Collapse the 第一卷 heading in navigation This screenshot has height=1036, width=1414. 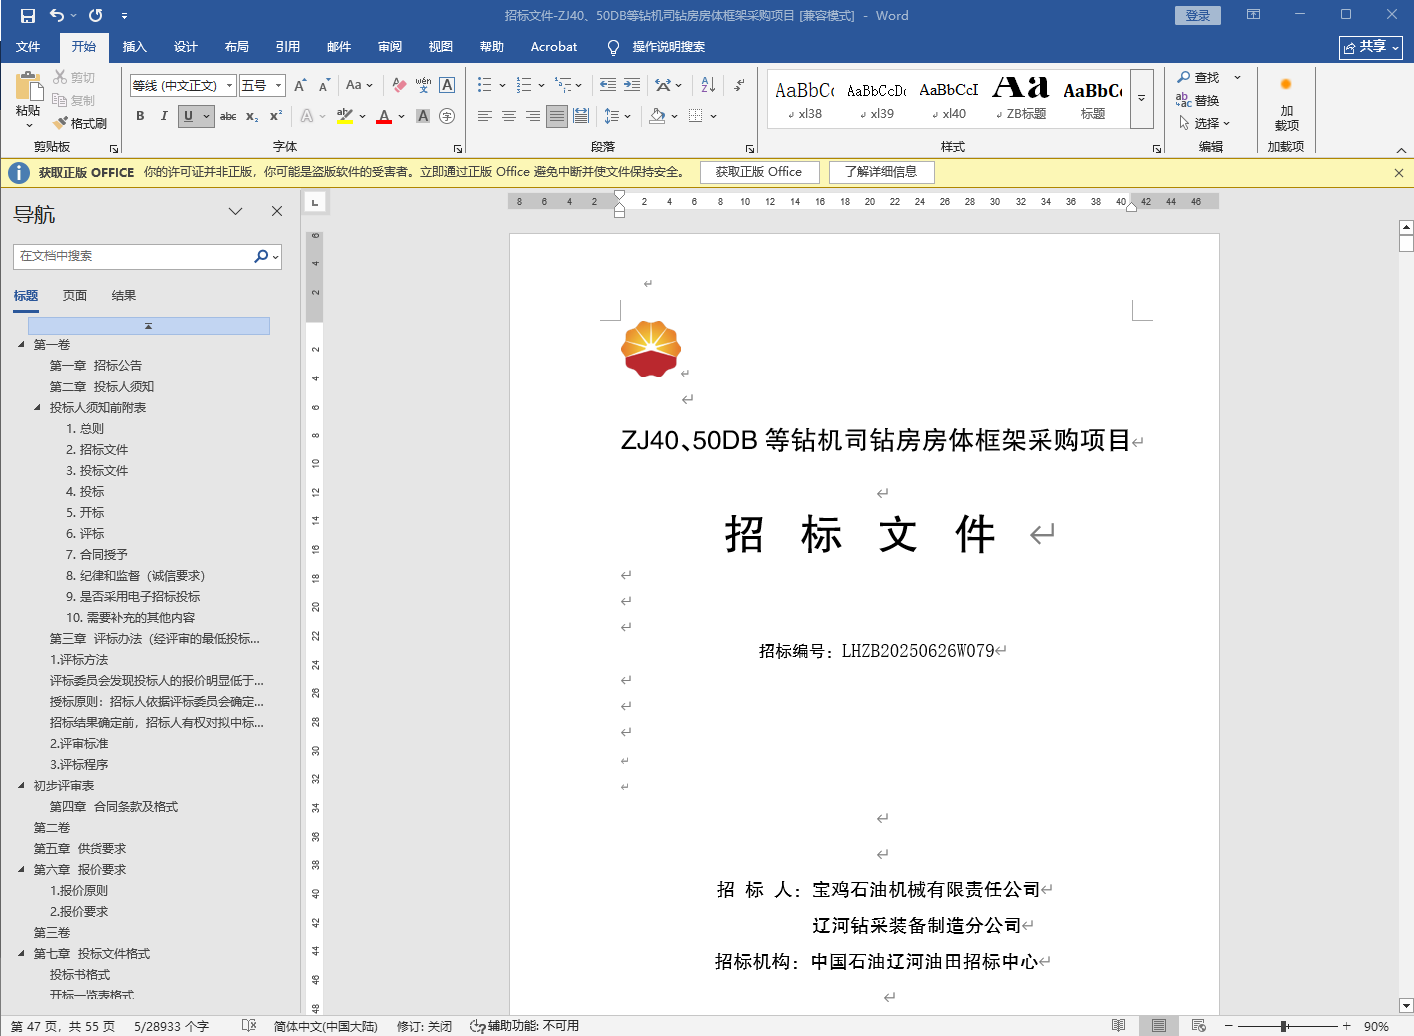[21, 344]
